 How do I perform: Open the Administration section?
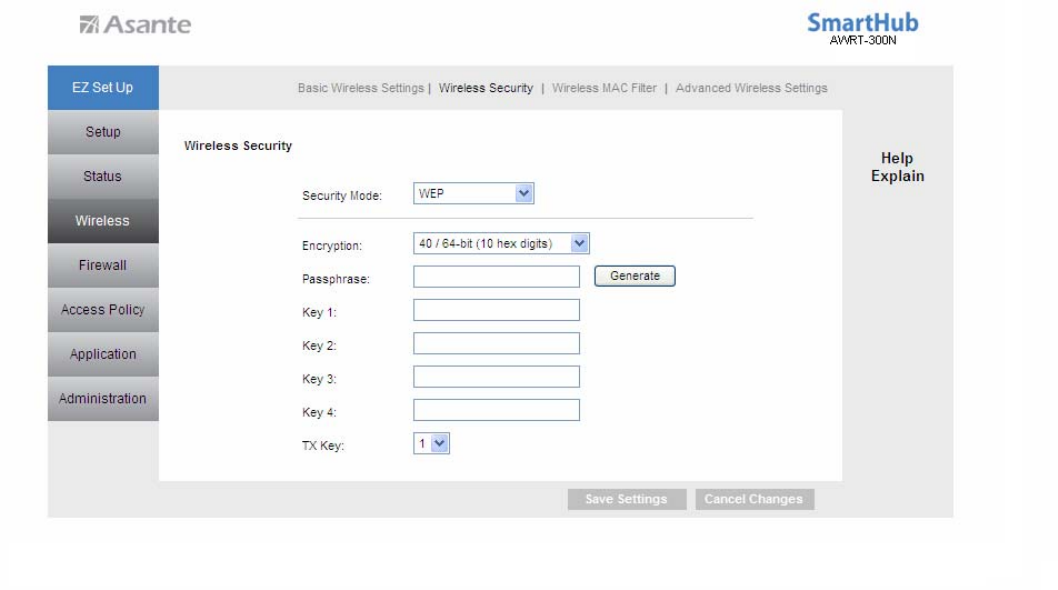pos(103,399)
